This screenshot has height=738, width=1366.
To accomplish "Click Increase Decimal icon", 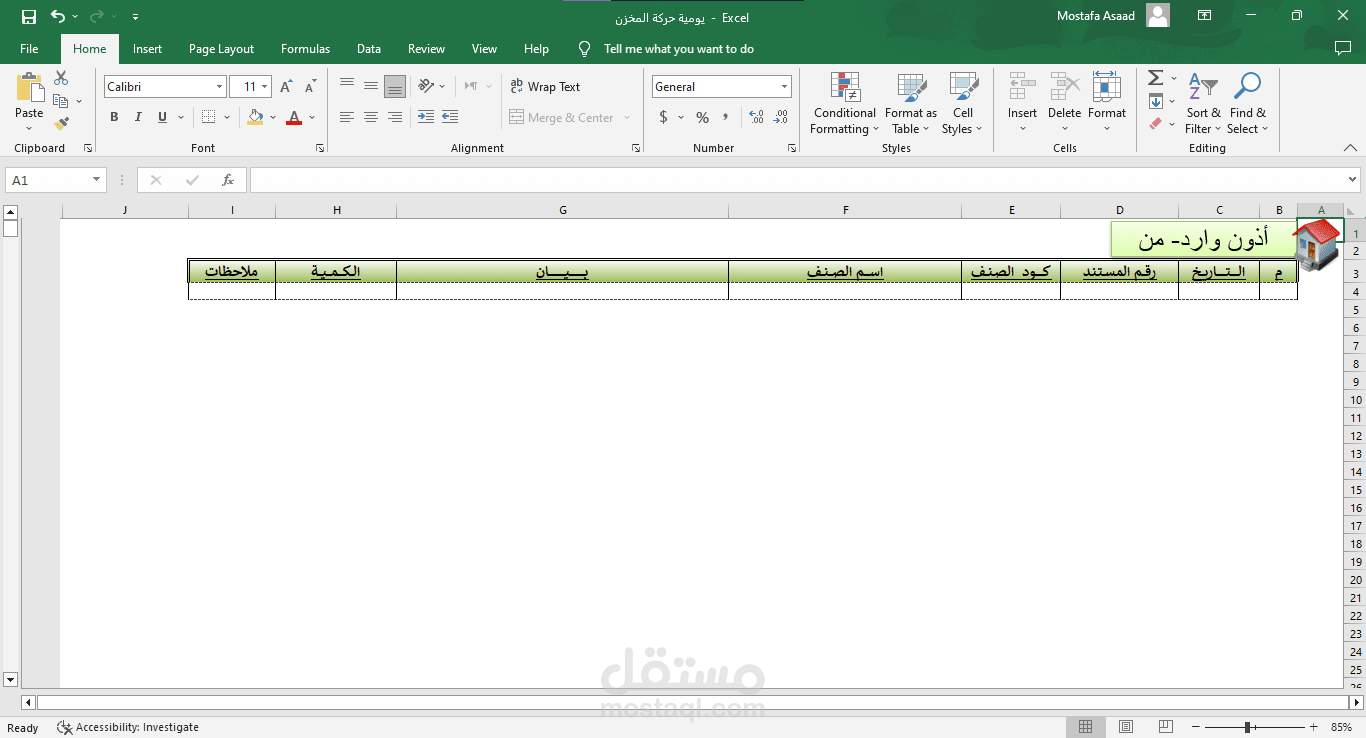I will [x=756, y=117].
